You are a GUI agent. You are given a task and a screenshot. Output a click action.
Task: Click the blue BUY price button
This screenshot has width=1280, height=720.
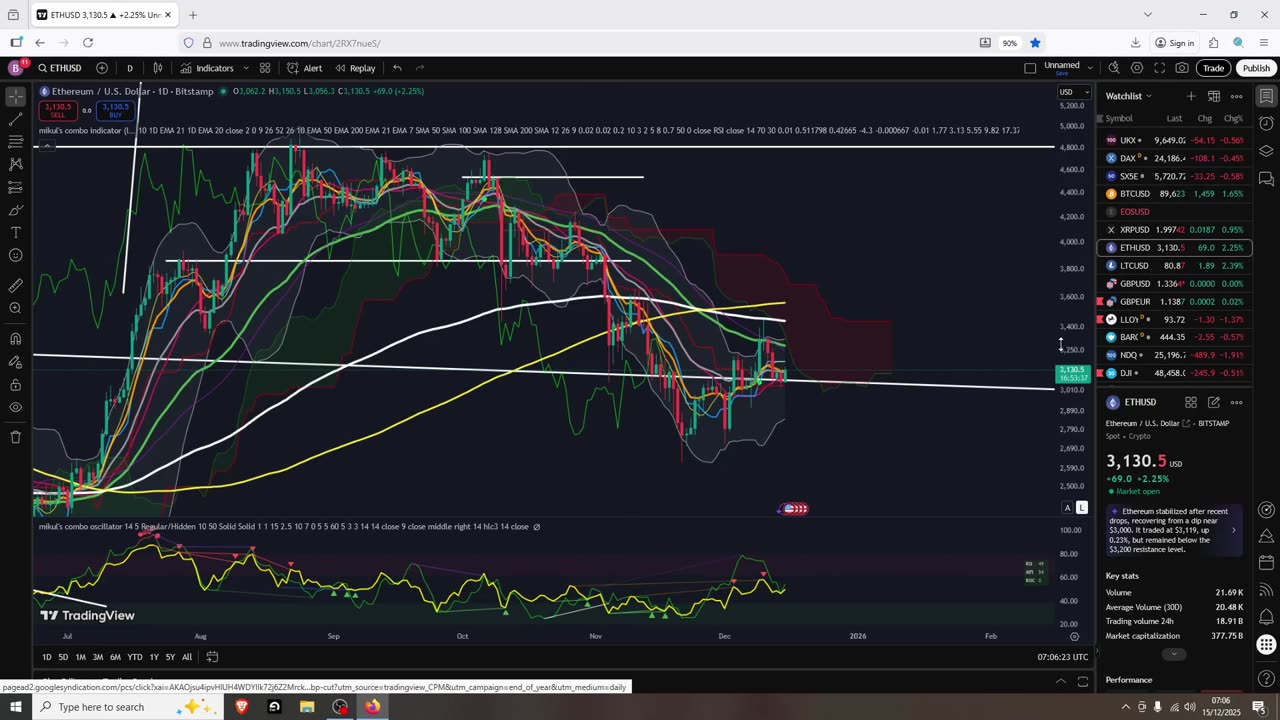(x=115, y=109)
